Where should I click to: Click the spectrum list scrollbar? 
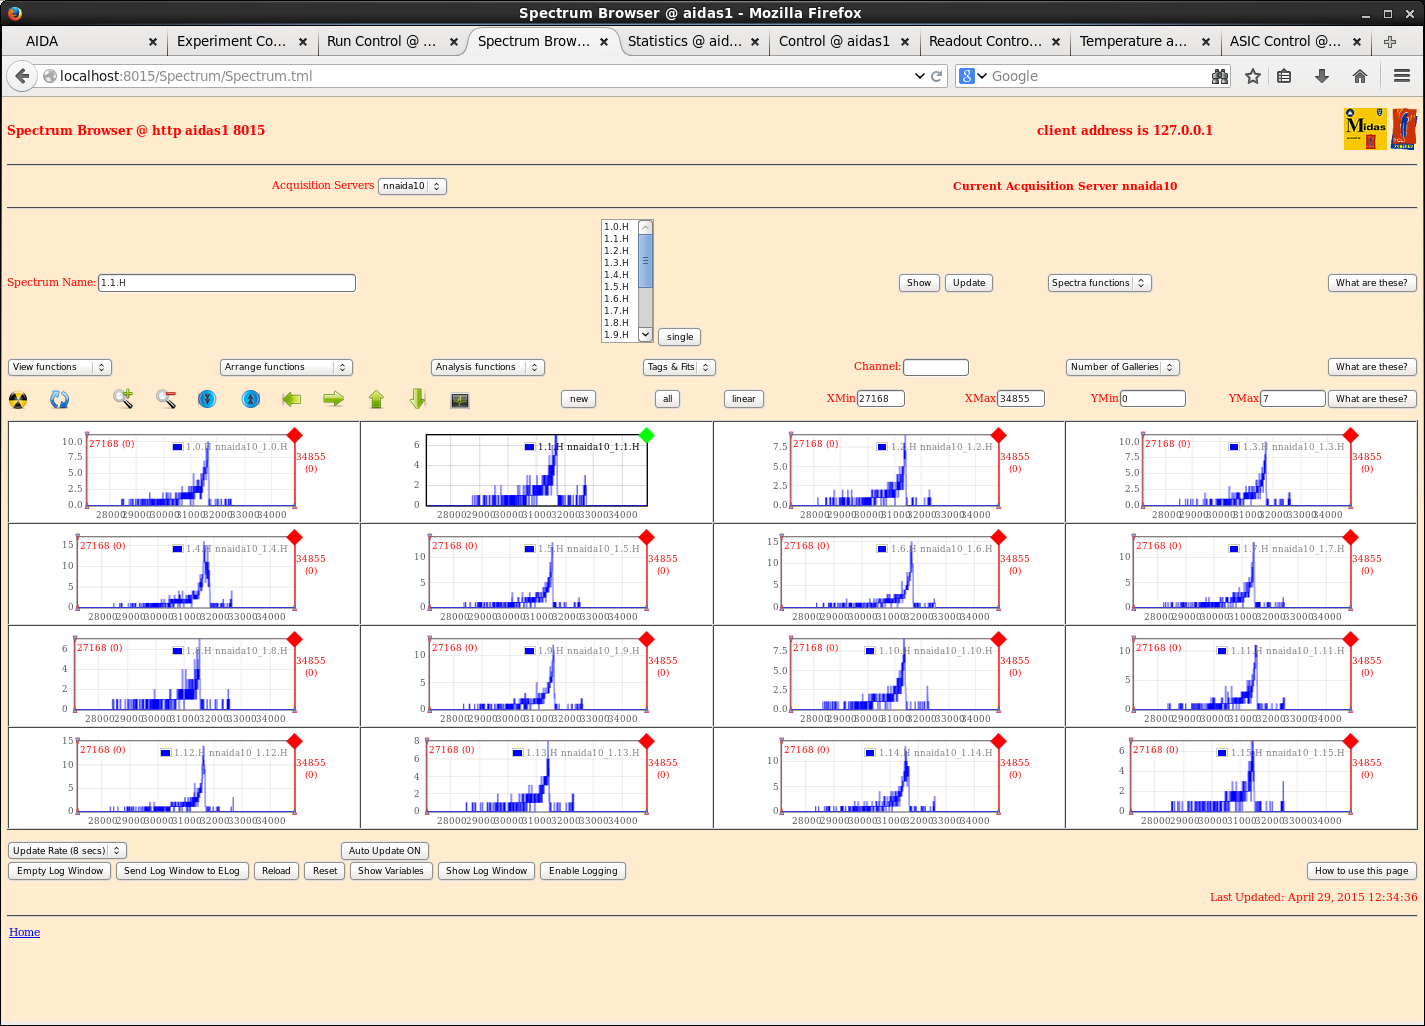coord(645,281)
